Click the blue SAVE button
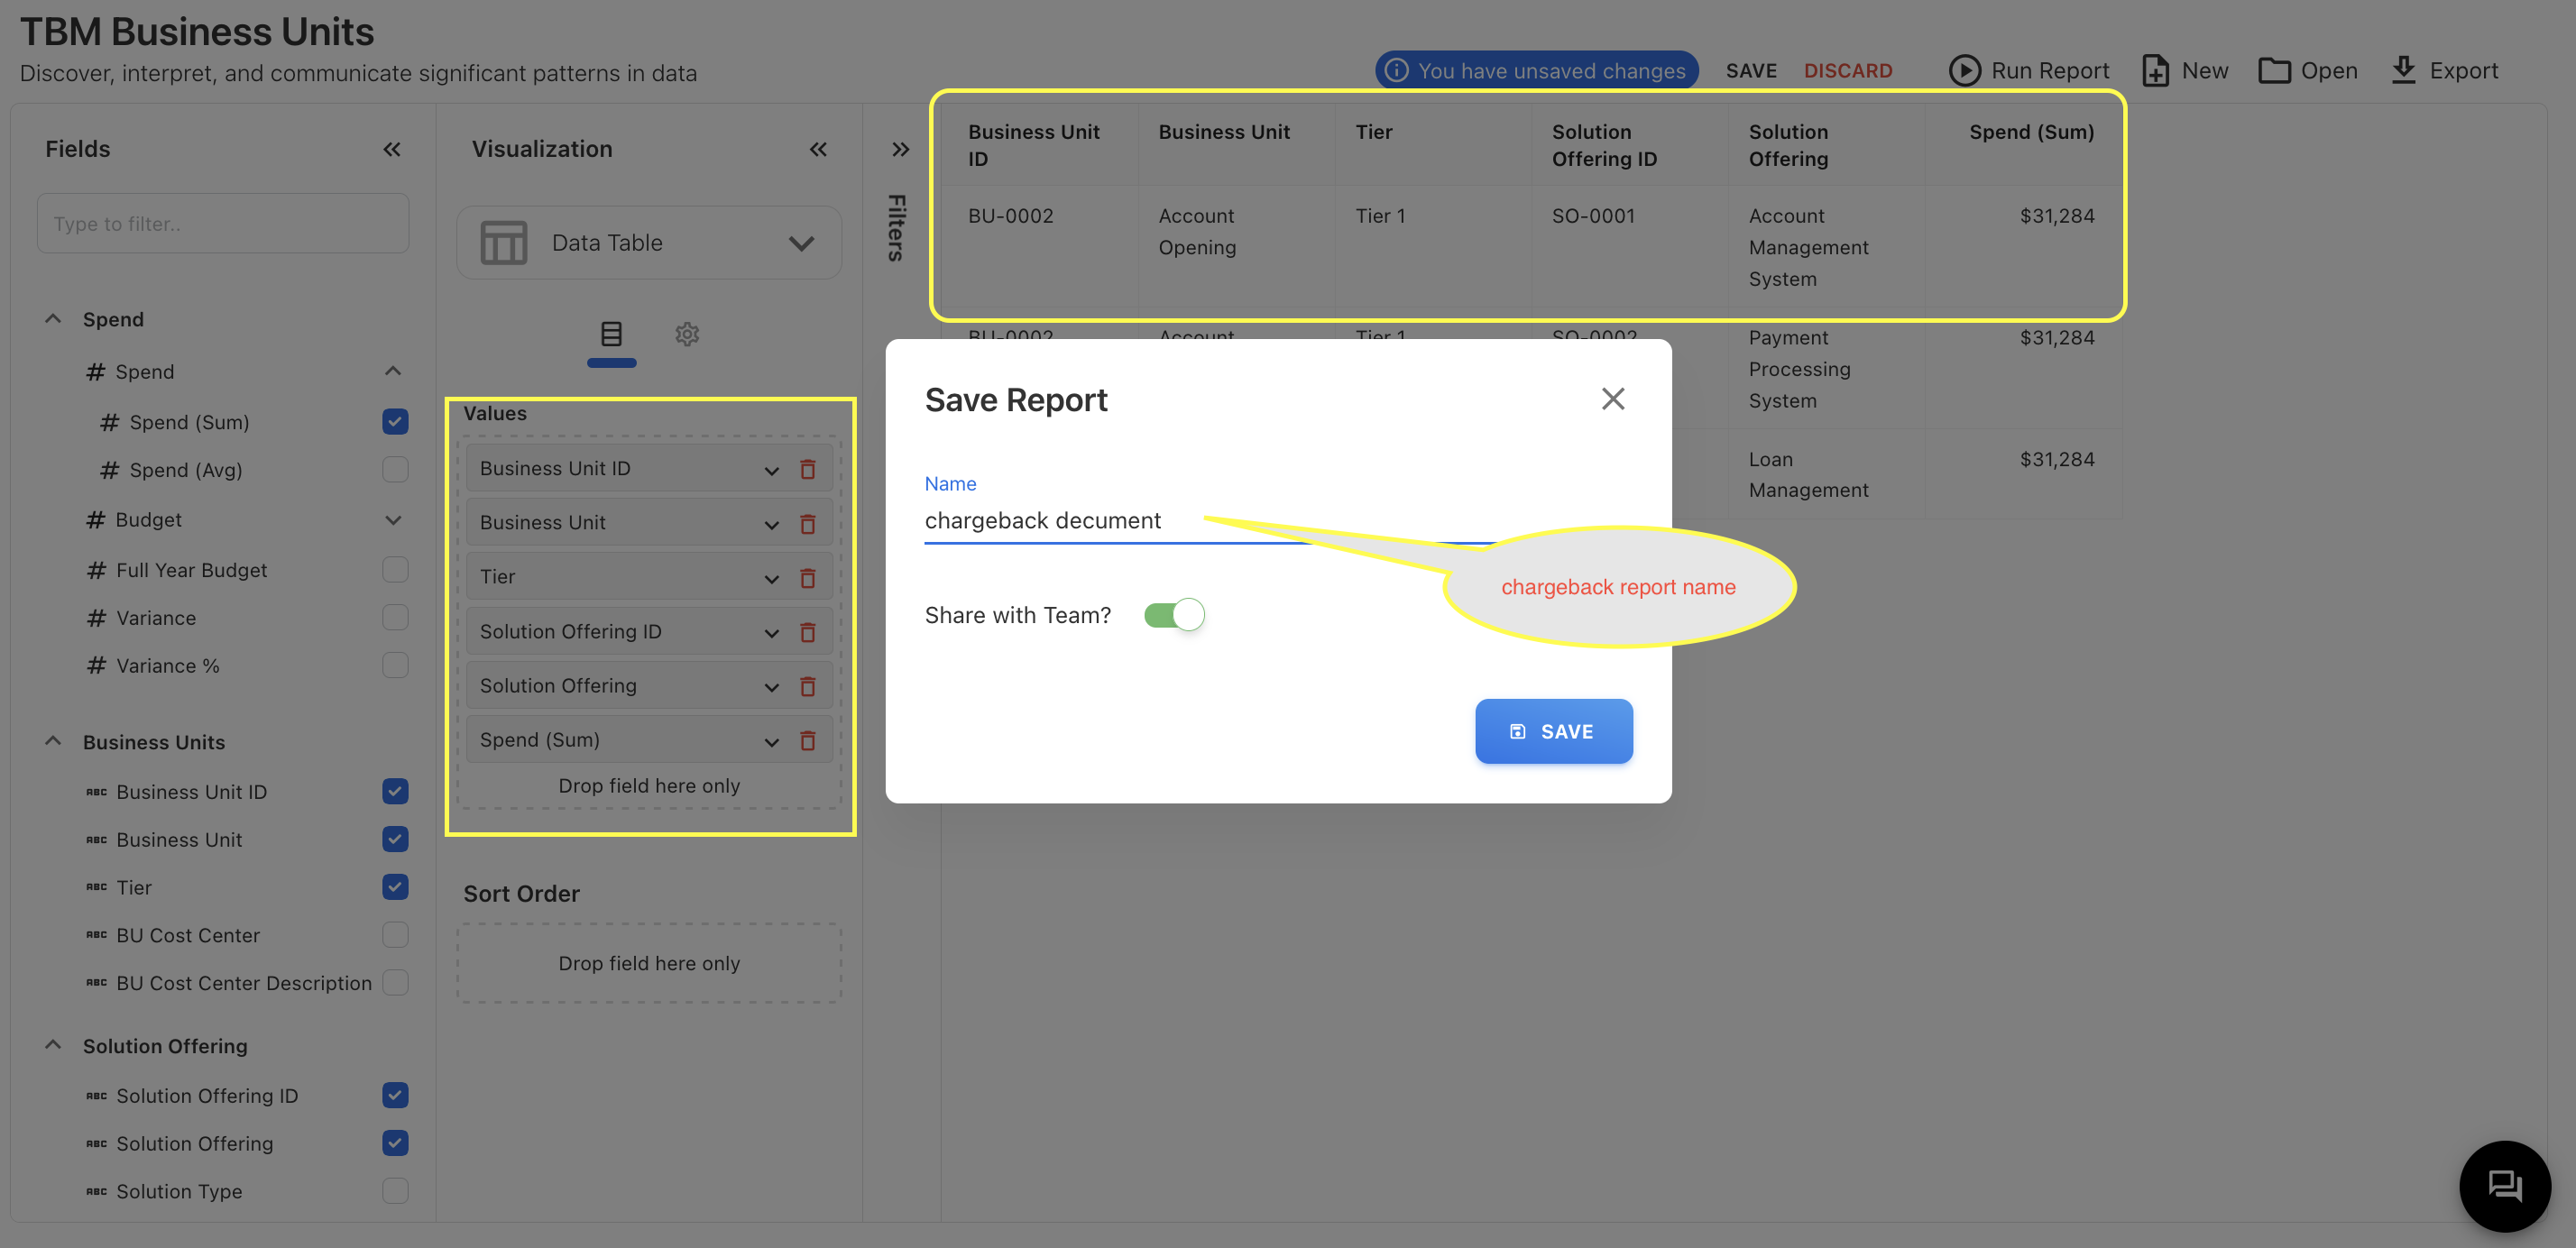Screen dimensions: 2576x1248 click(1553, 731)
